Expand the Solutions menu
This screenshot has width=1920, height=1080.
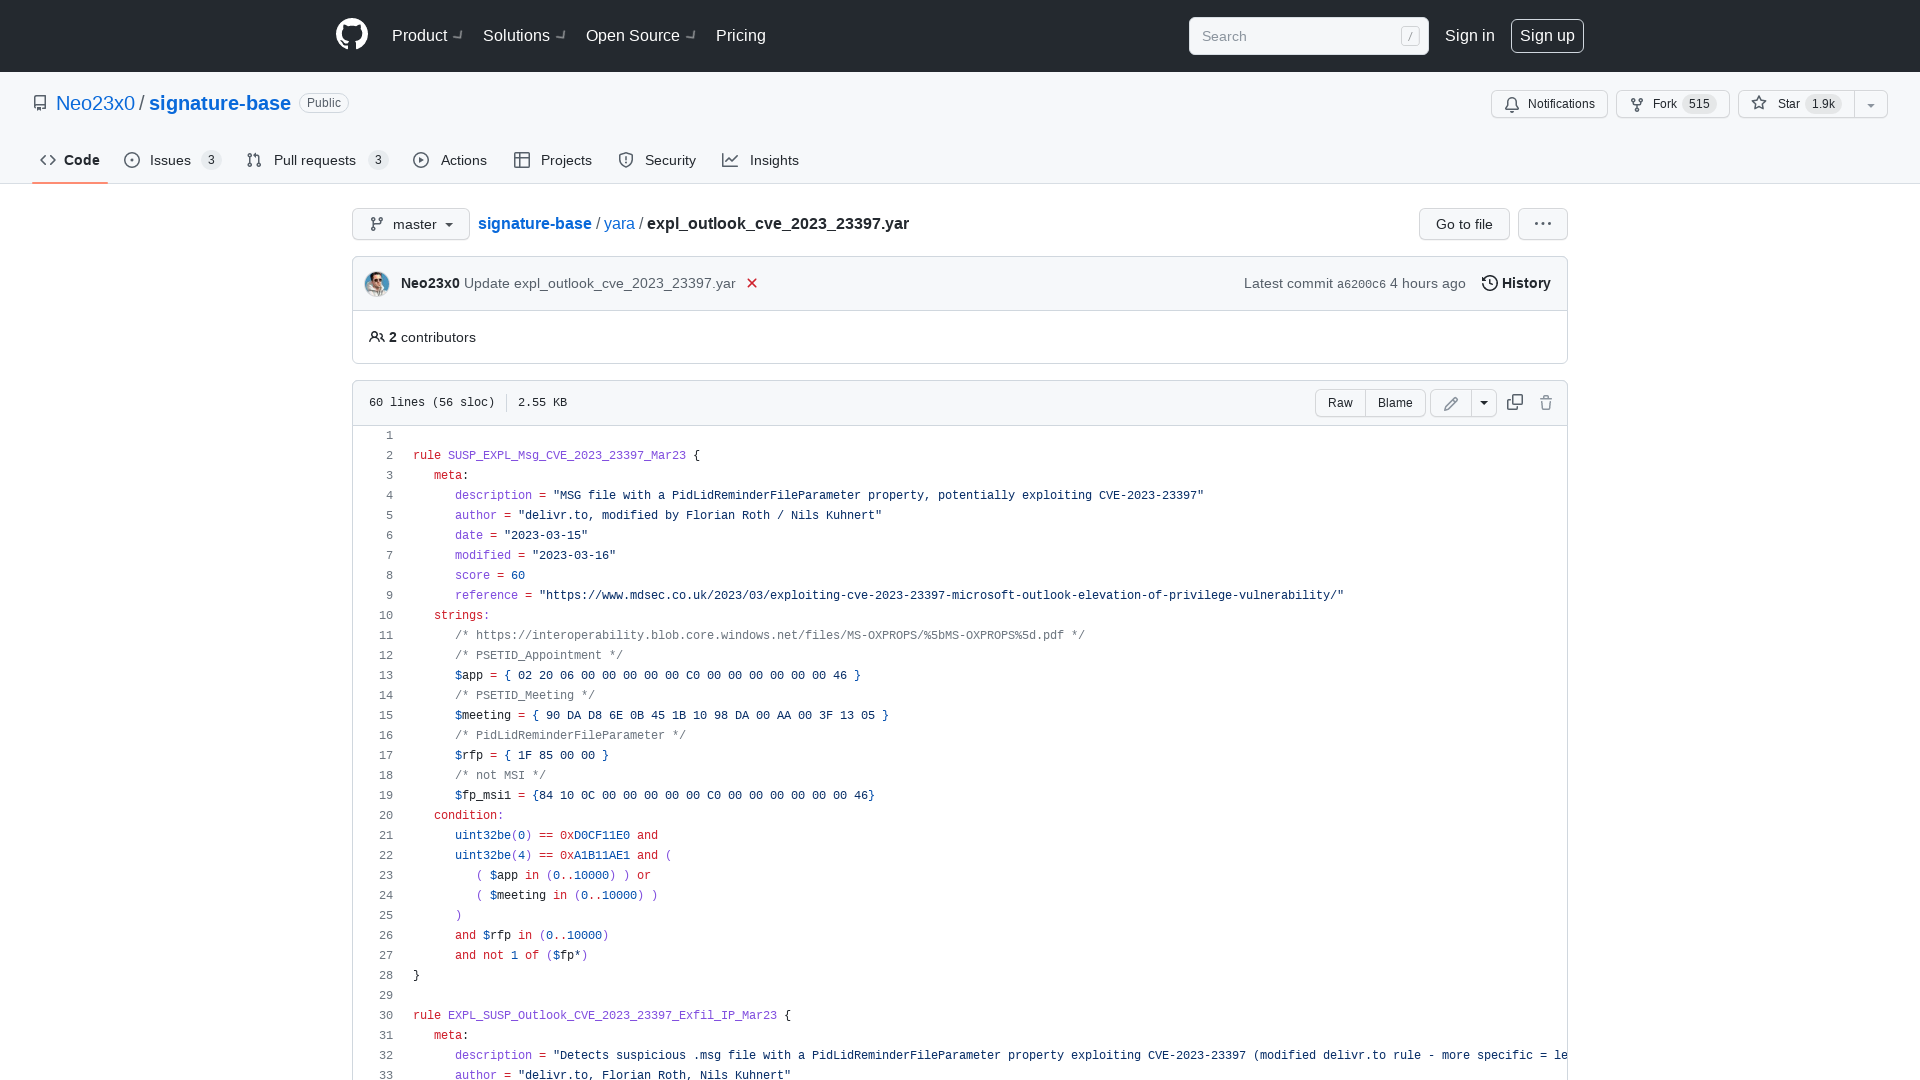point(524,35)
